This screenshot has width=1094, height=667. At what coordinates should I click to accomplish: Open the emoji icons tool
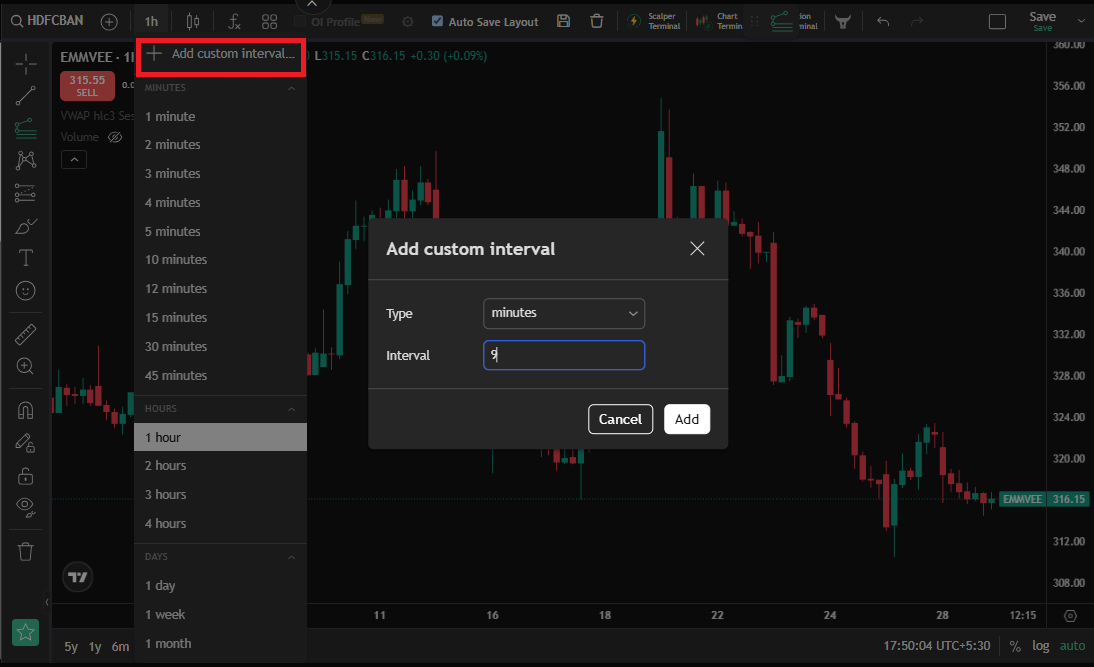[x=26, y=290]
